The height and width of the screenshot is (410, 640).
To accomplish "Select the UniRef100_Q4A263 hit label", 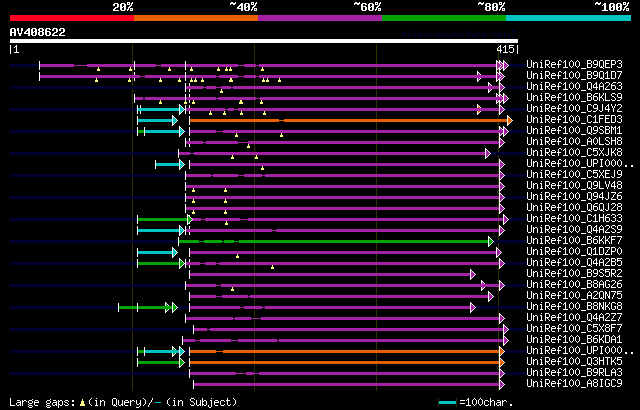I will coord(574,86).
